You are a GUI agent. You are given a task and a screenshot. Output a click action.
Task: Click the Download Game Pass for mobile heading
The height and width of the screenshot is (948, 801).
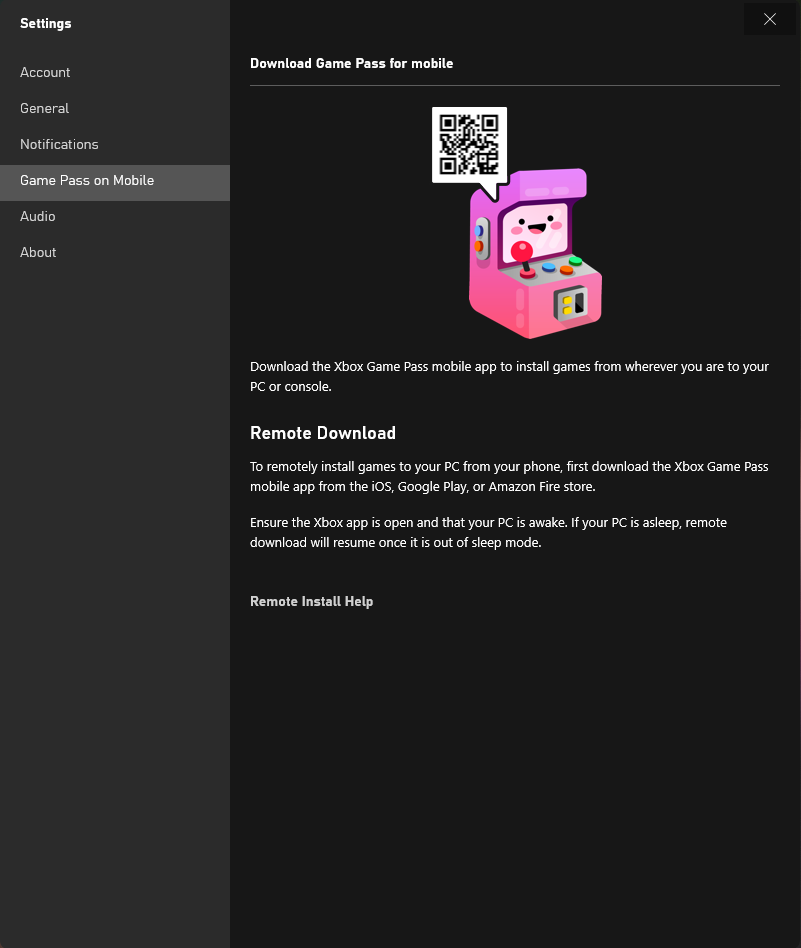[x=351, y=63]
